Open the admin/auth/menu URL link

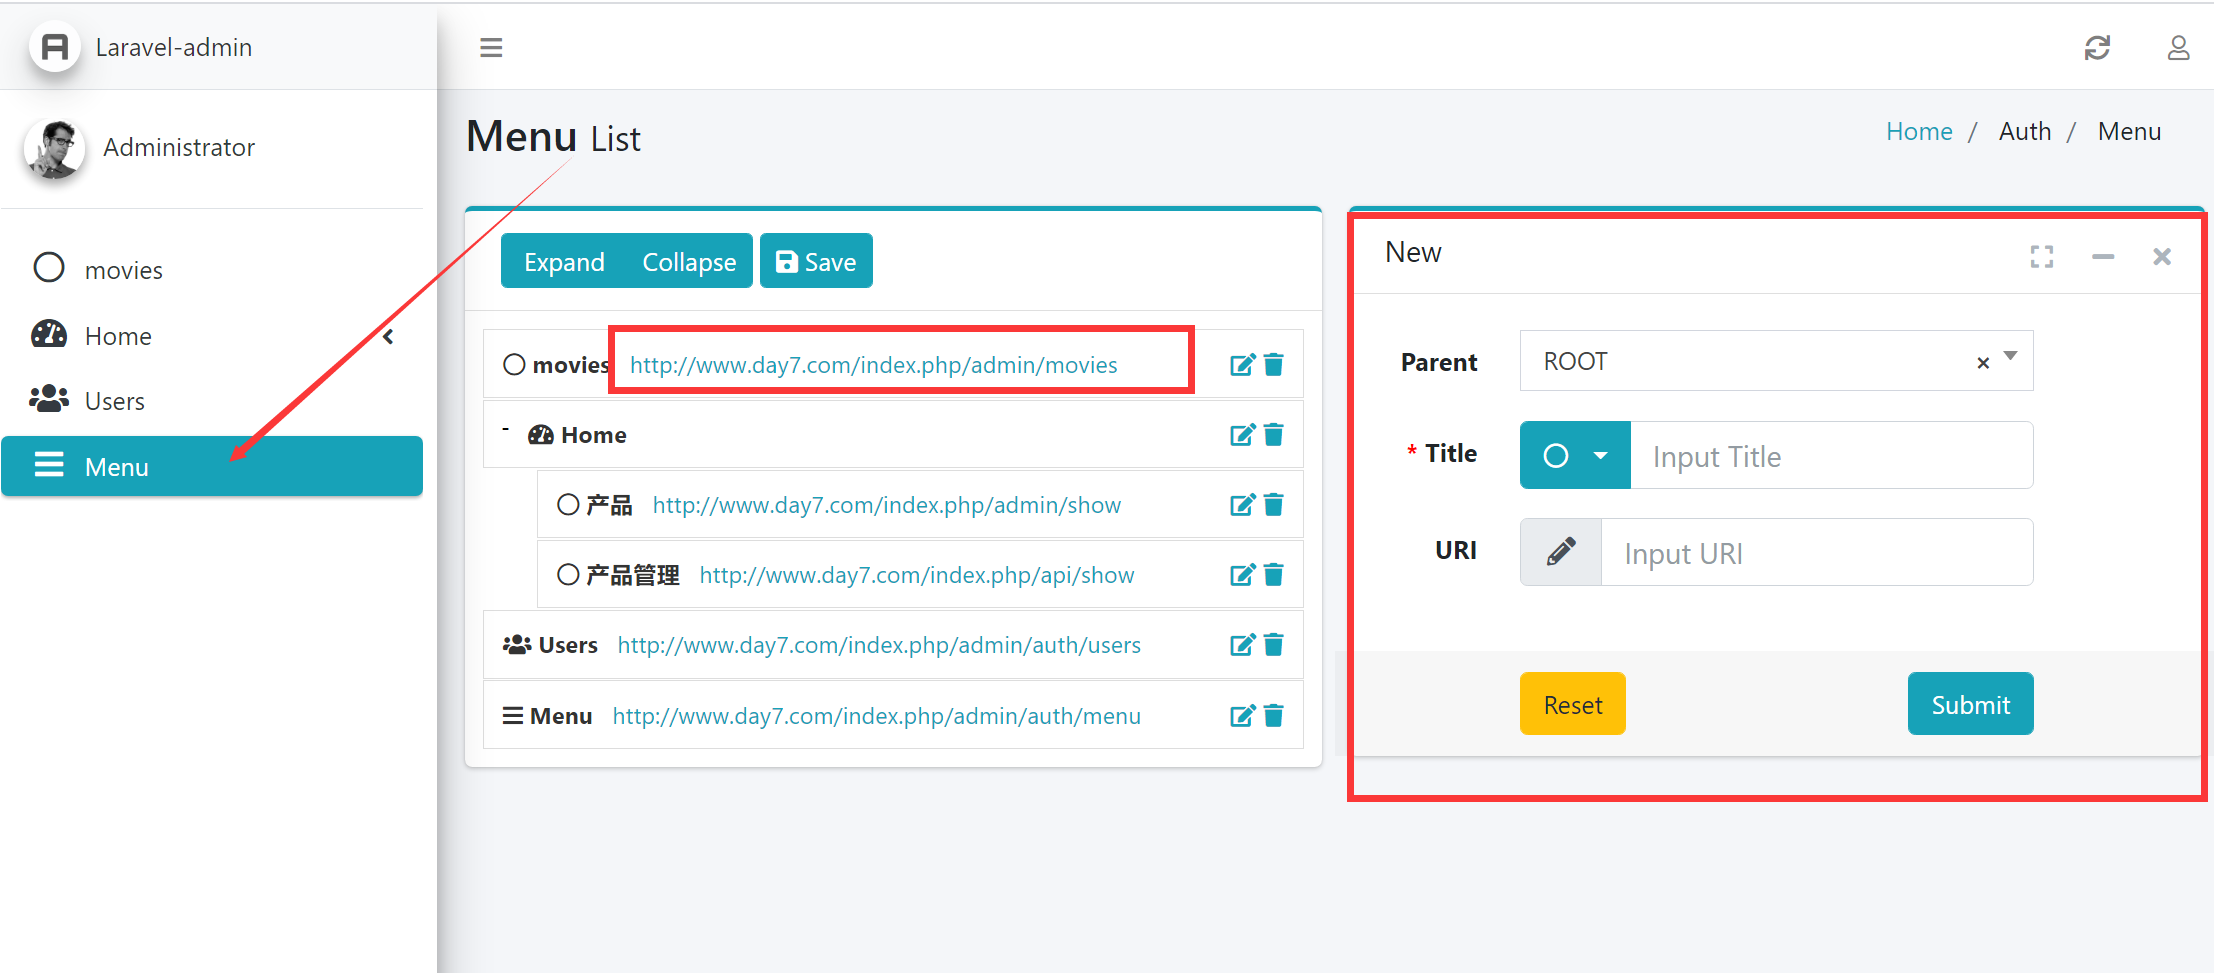(877, 716)
